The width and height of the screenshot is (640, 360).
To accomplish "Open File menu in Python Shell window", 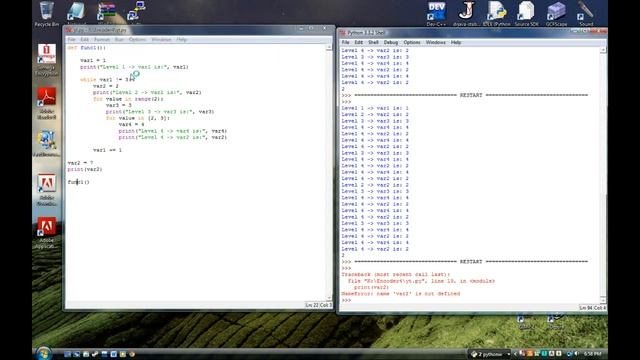I will pos(345,42).
